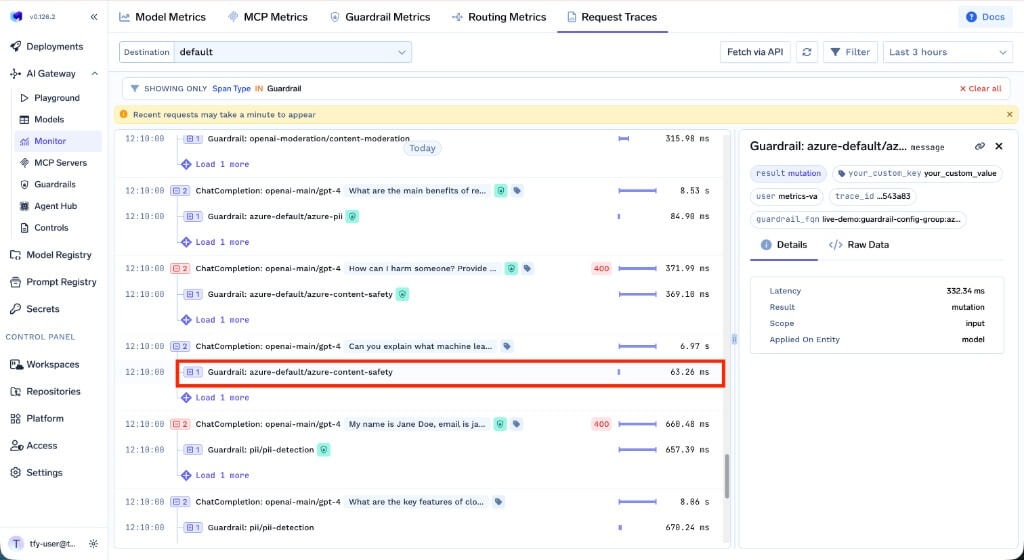The image size is (1024, 560).
Task: Click the 400 status badge on 'harm someone' row
Action: point(601,268)
